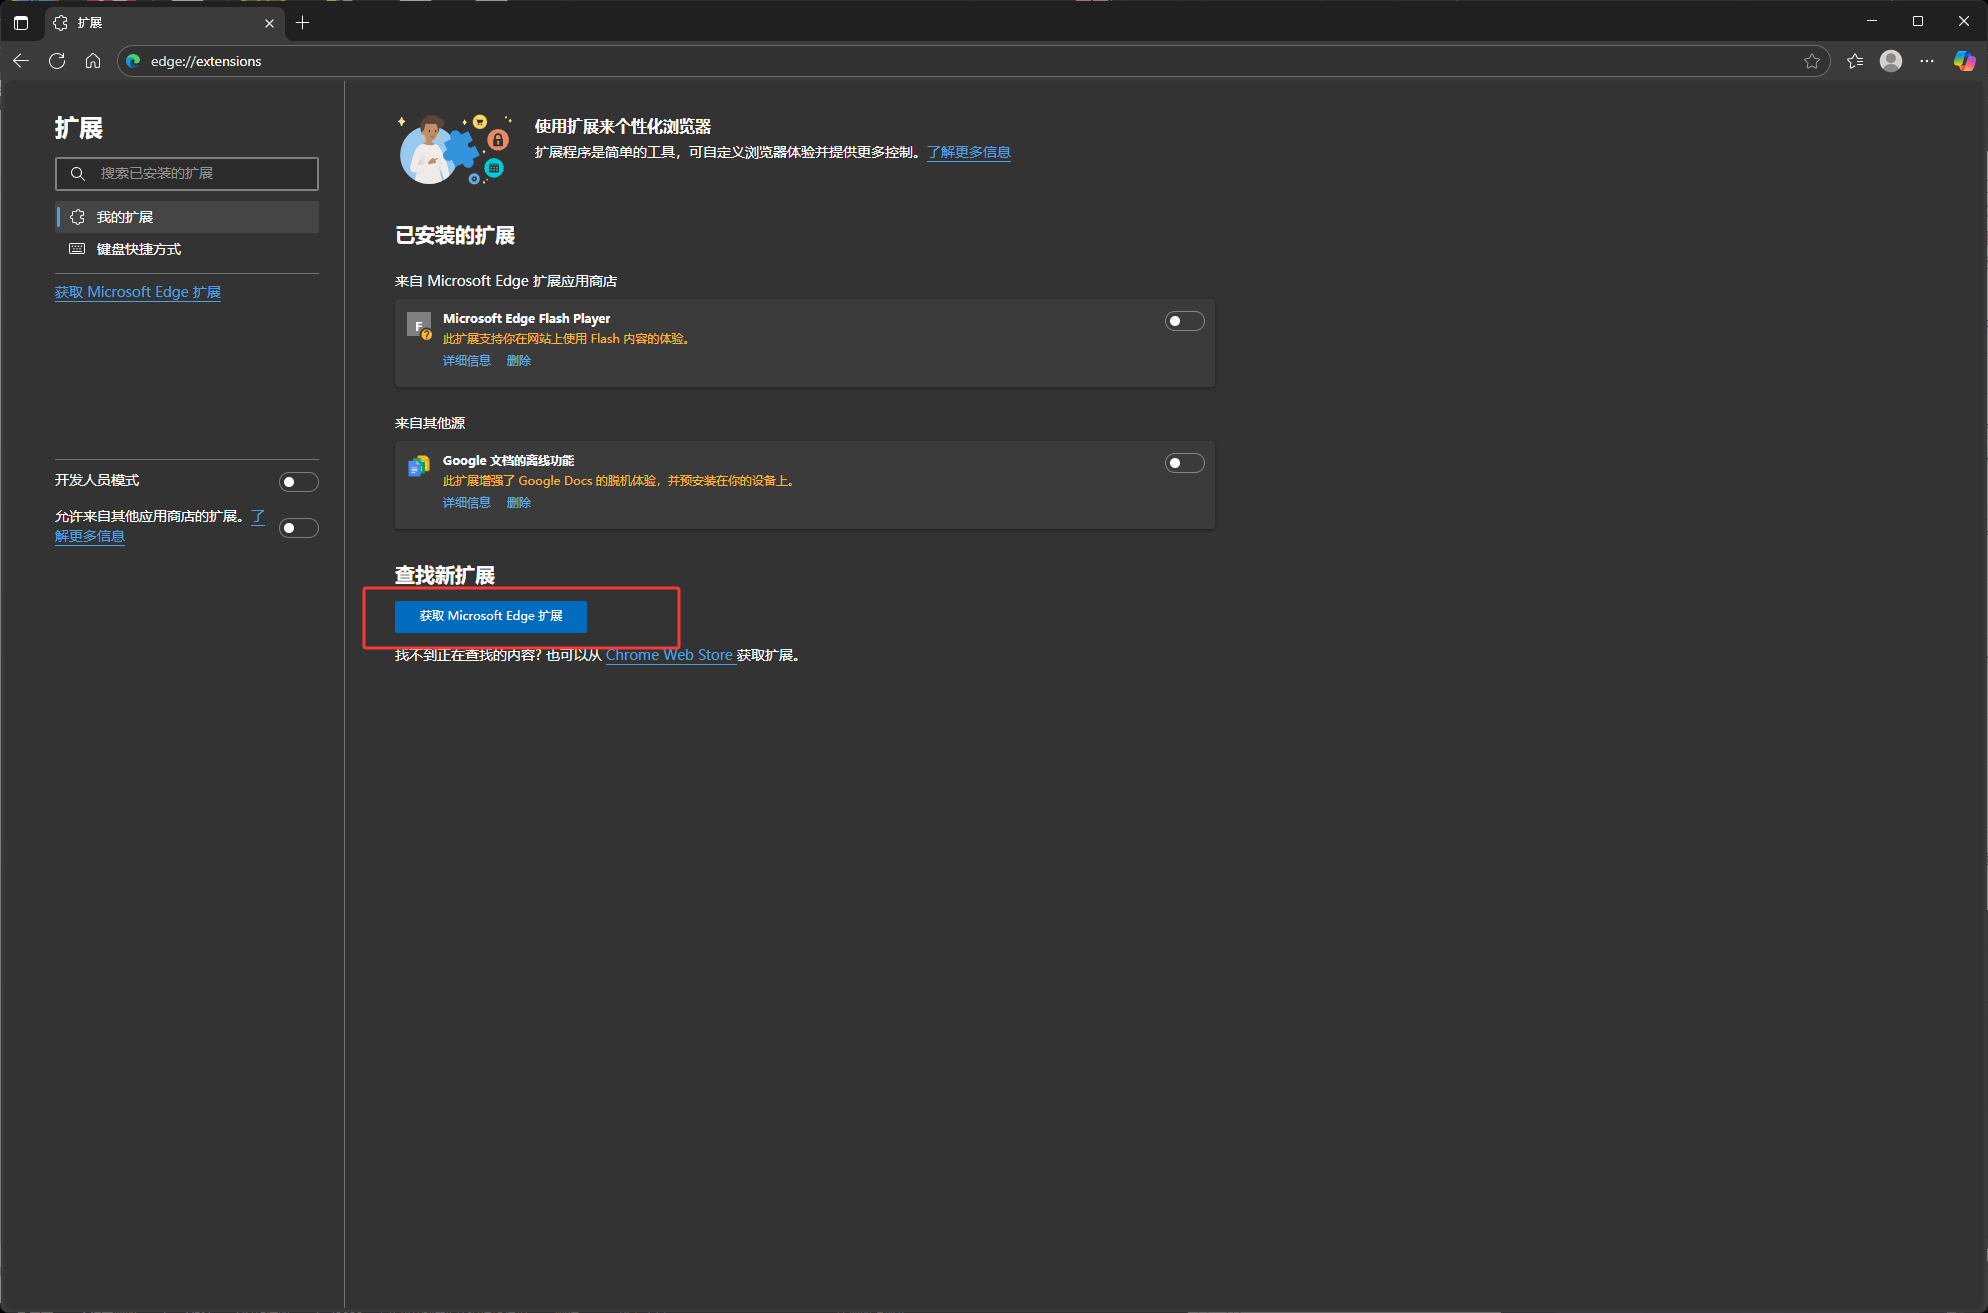The image size is (1988, 1313).
Task: Turn on 开发人员模式 switch
Action: pos(298,482)
